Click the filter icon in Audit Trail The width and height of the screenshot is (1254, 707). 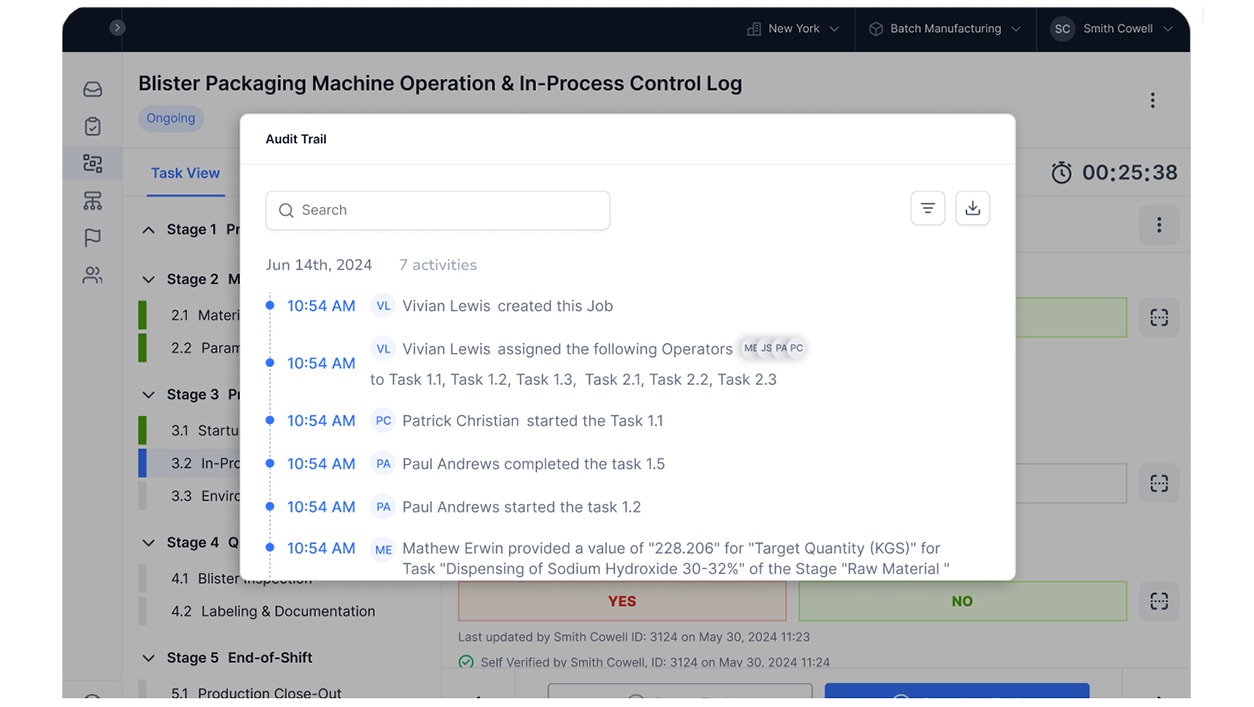(927, 208)
